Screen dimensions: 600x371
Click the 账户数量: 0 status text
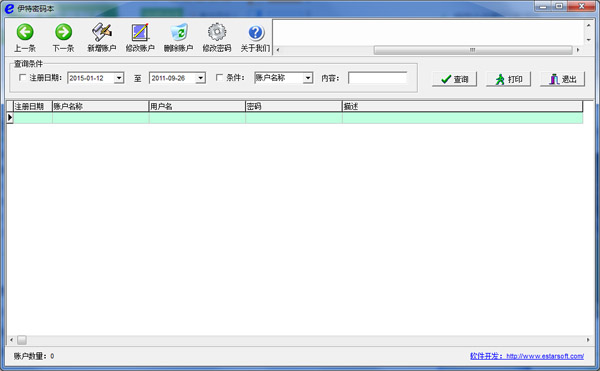(x=34, y=356)
